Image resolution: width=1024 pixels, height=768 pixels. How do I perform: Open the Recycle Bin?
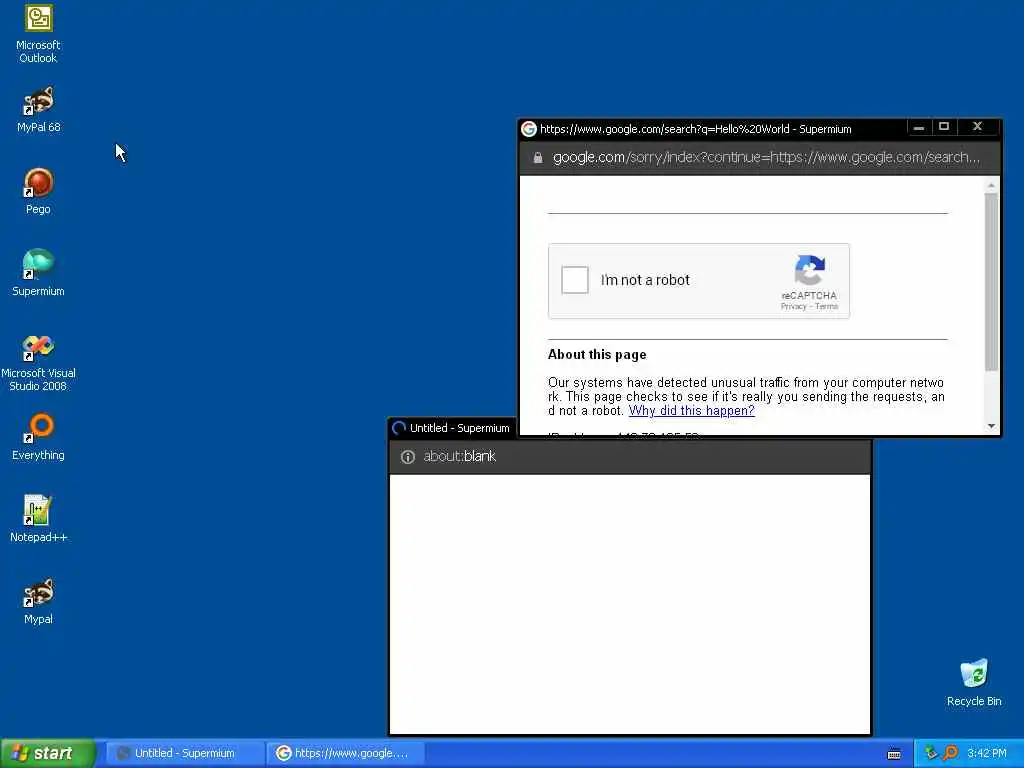pos(974,682)
